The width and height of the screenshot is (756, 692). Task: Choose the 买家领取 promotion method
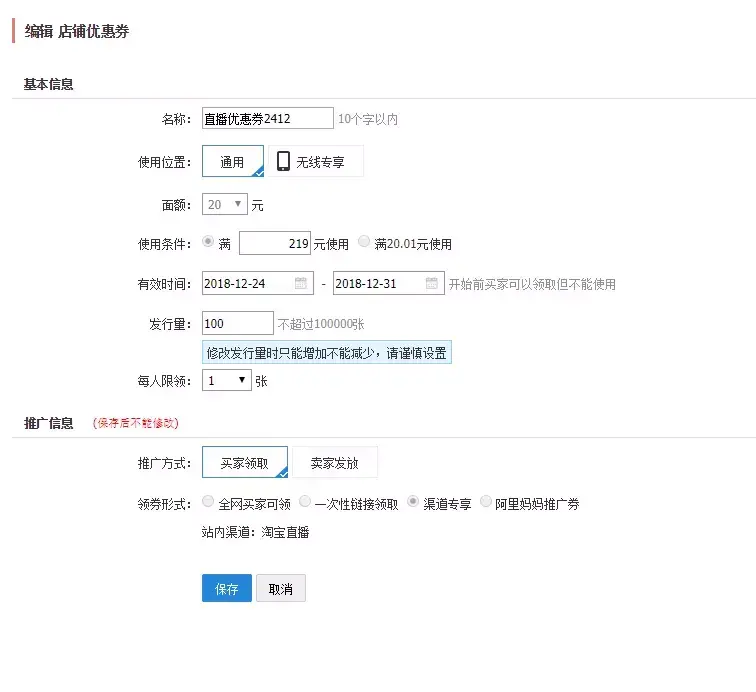point(245,462)
